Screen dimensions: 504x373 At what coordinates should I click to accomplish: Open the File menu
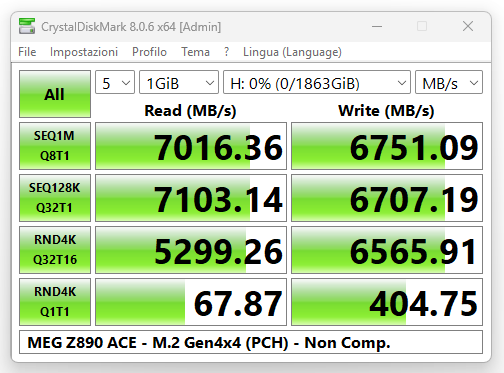(x=27, y=52)
